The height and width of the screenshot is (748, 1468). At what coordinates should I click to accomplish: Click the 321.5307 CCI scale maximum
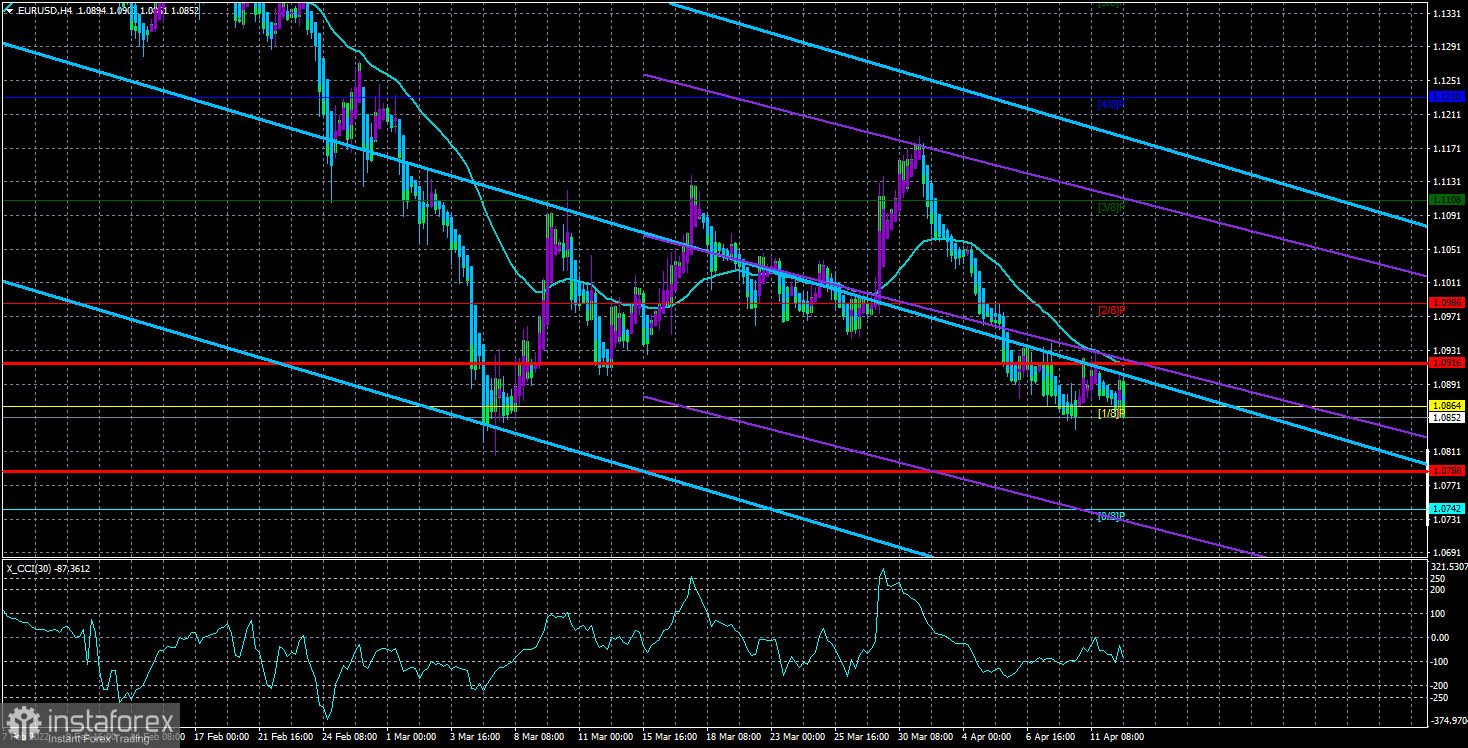pos(1447,566)
